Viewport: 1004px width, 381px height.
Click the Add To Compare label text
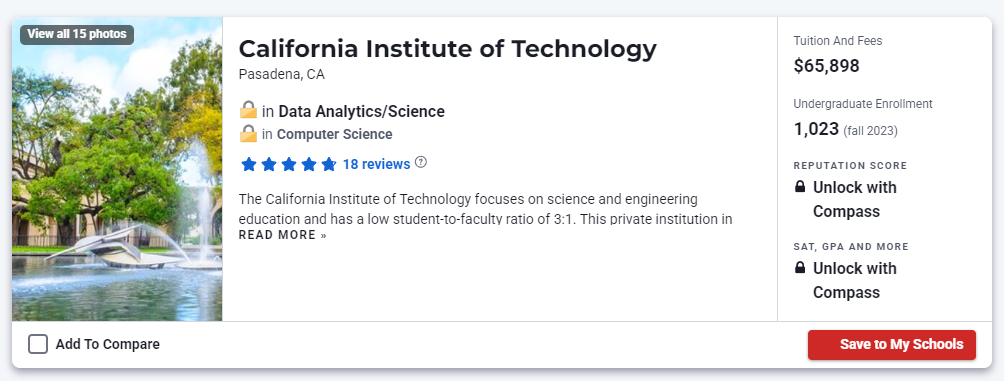pos(108,345)
